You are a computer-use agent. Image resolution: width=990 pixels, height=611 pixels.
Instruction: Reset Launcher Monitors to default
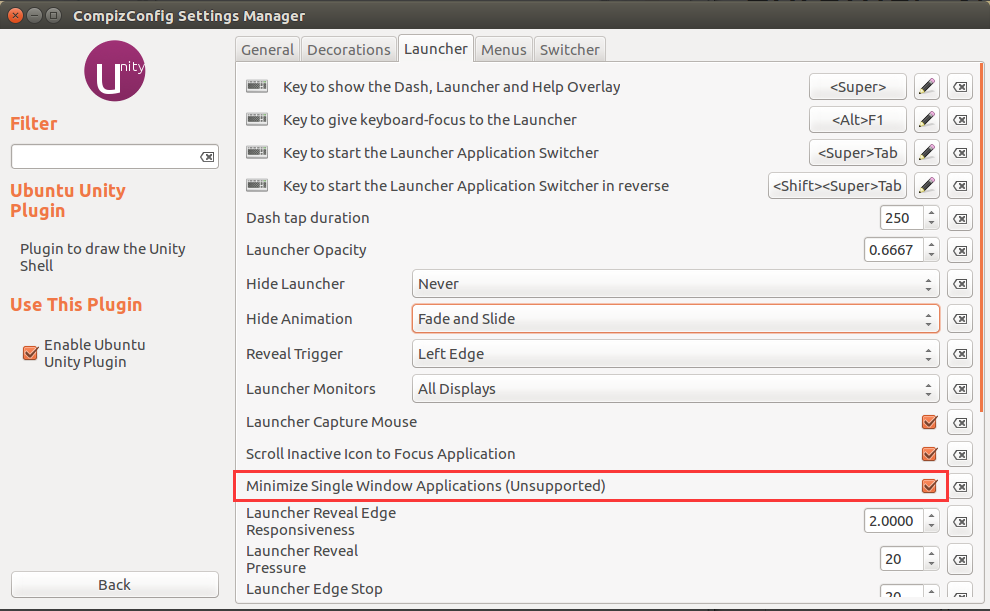point(960,389)
